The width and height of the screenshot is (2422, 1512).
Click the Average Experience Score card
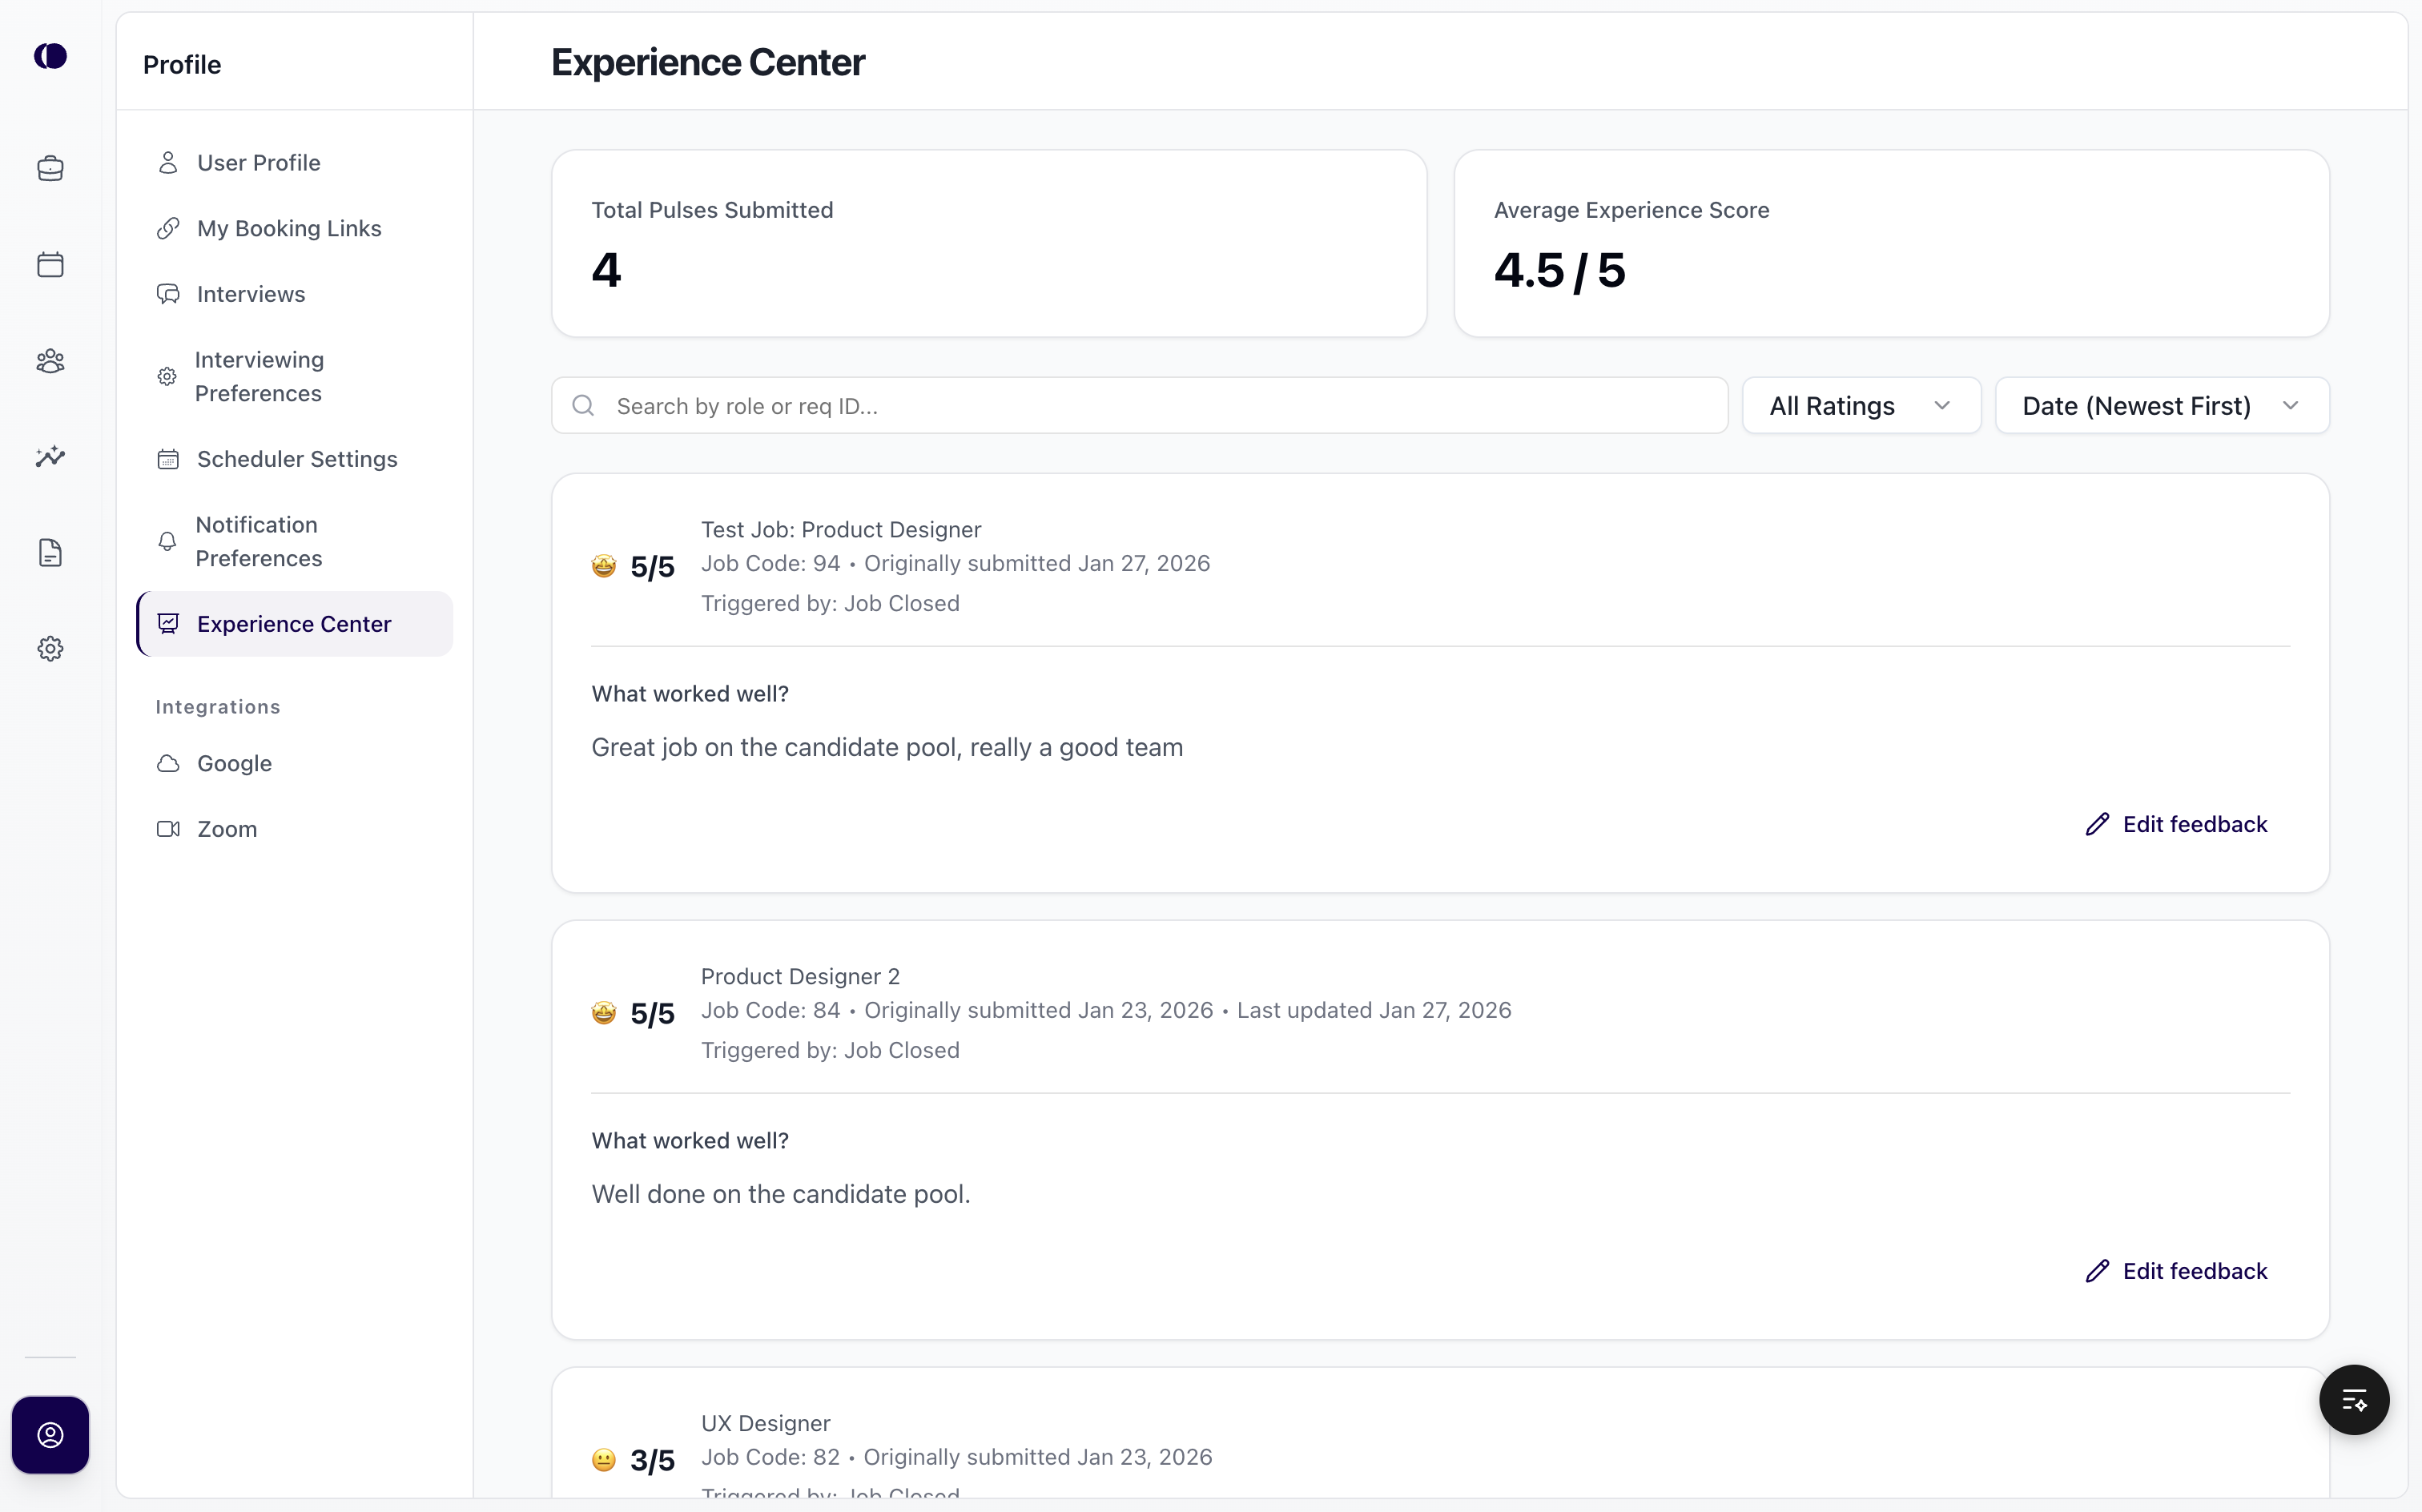1891,243
